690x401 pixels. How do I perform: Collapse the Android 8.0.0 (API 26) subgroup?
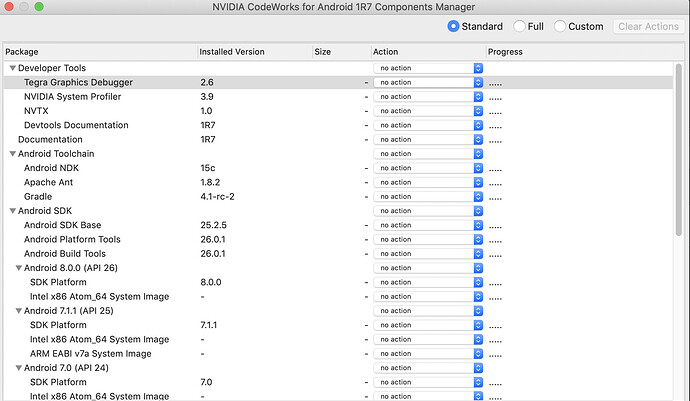(x=18, y=268)
